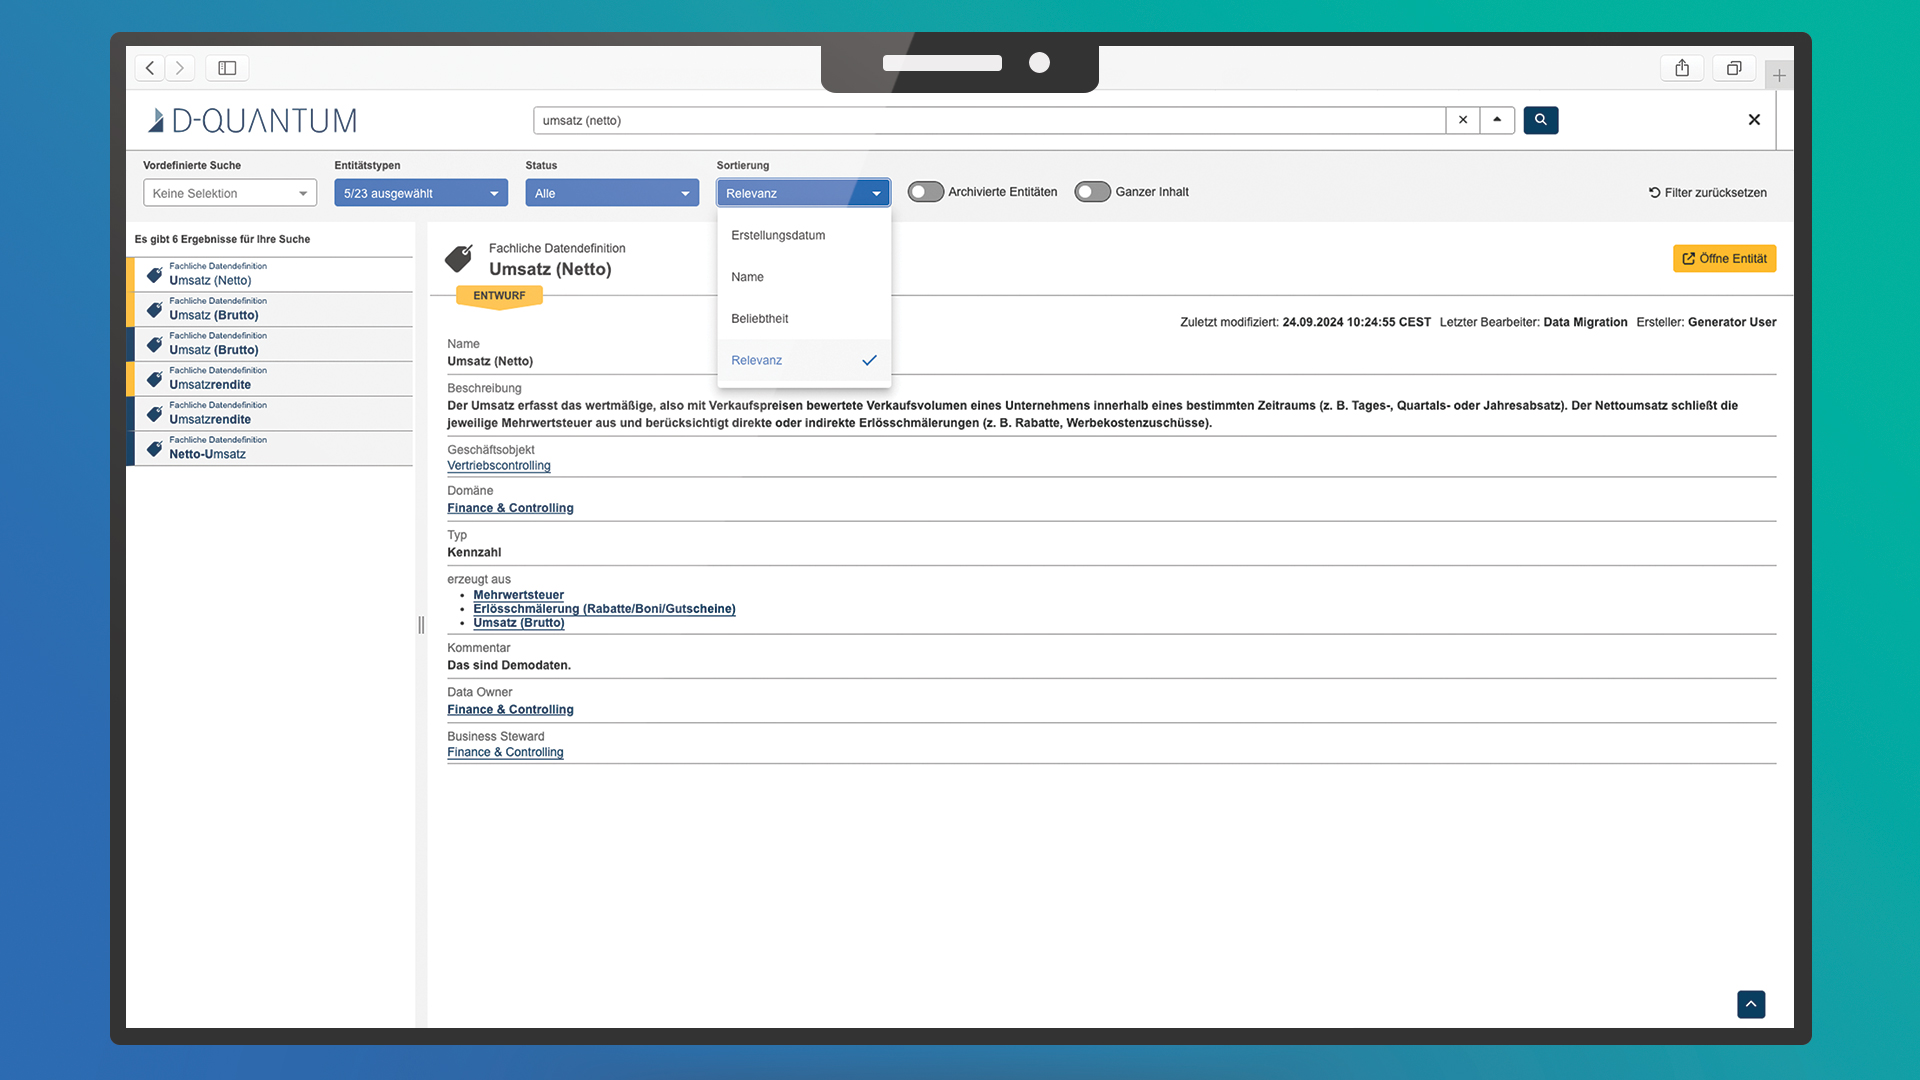The width and height of the screenshot is (1920, 1080).
Task: Click the browser tab overview icon
Action: (x=1734, y=68)
